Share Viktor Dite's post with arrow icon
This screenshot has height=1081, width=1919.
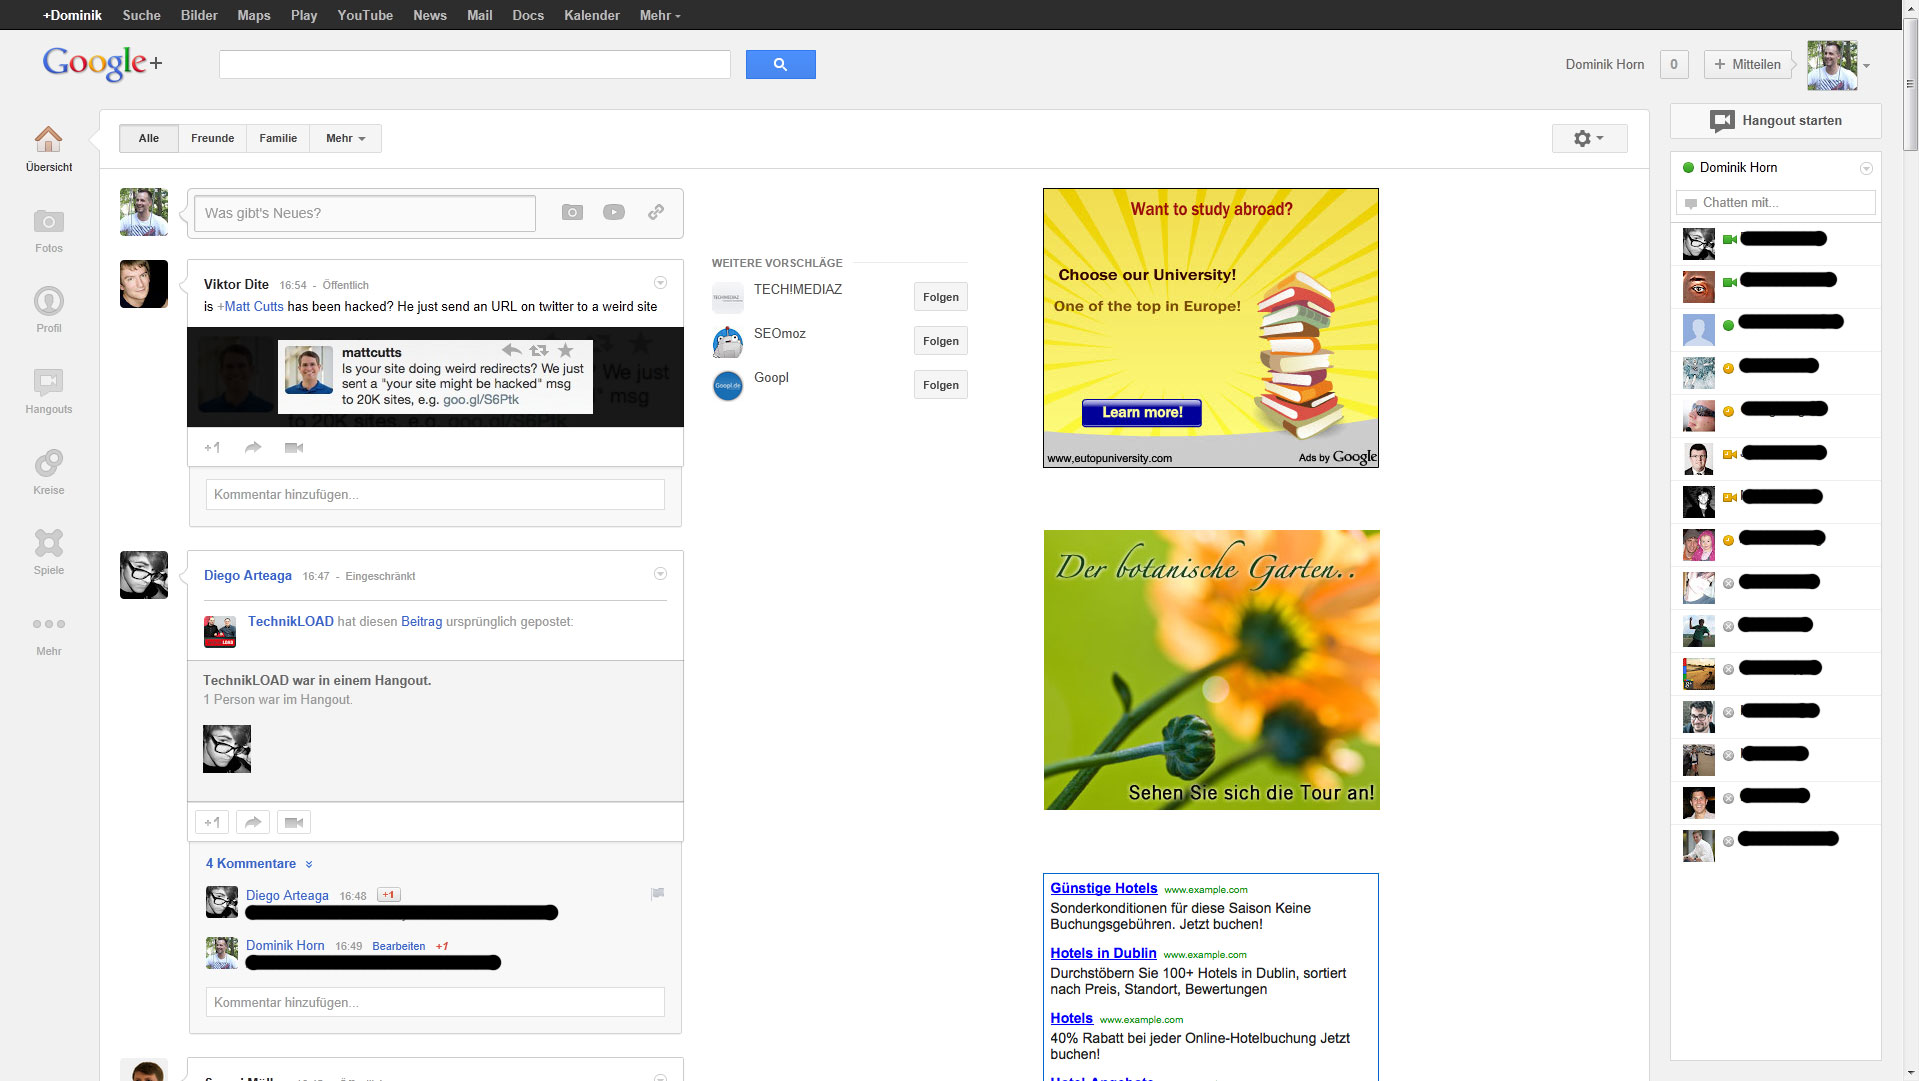click(253, 447)
